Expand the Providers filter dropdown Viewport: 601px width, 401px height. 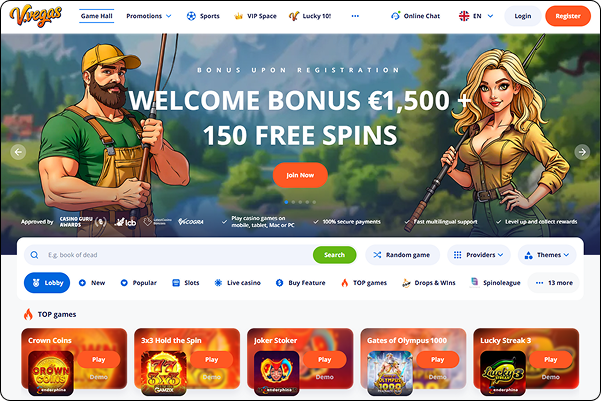point(478,255)
